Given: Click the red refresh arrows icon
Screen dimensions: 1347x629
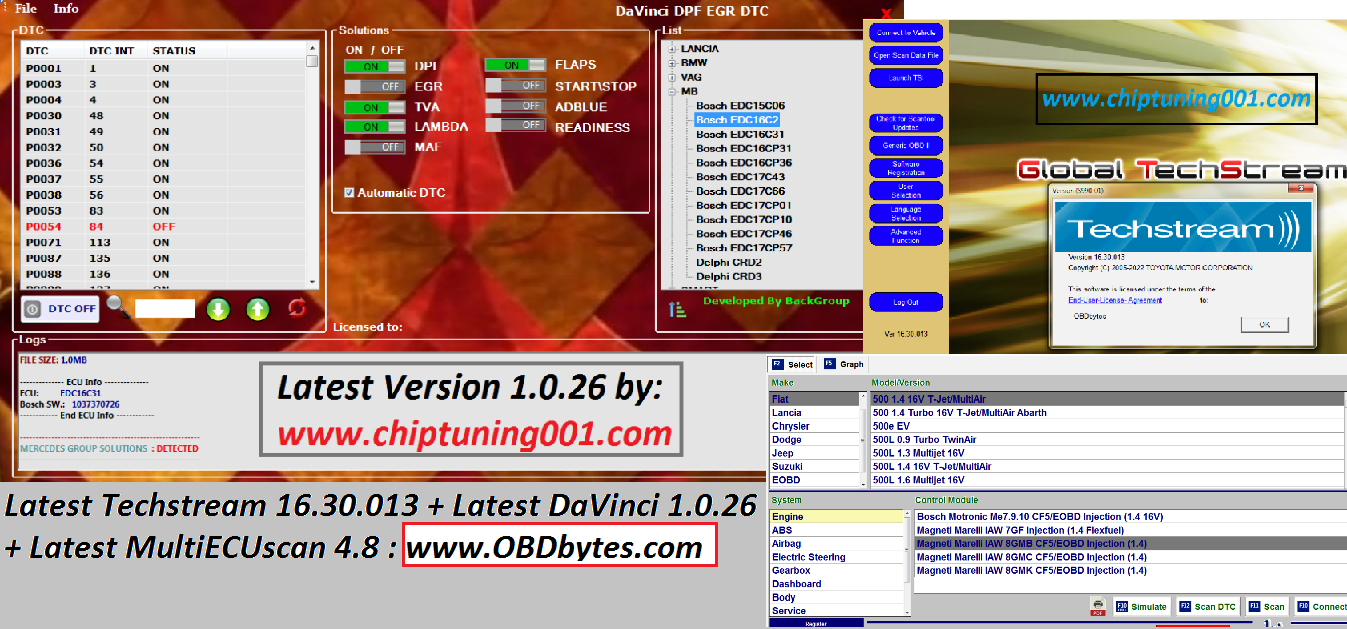Looking at the screenshot, I should tap(297, 307).
